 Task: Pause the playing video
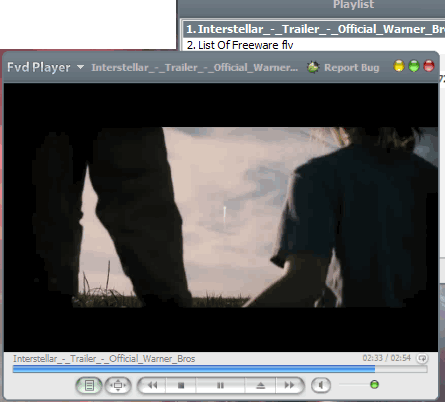tap(220, 385)
